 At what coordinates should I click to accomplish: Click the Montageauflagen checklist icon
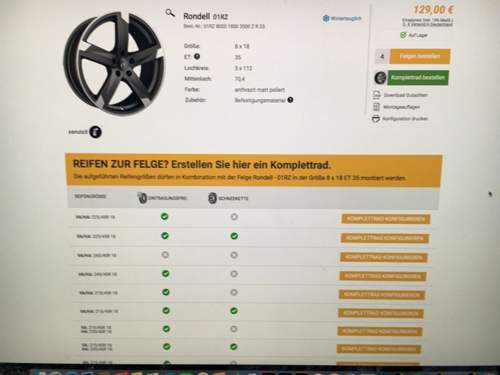point(376,107)
